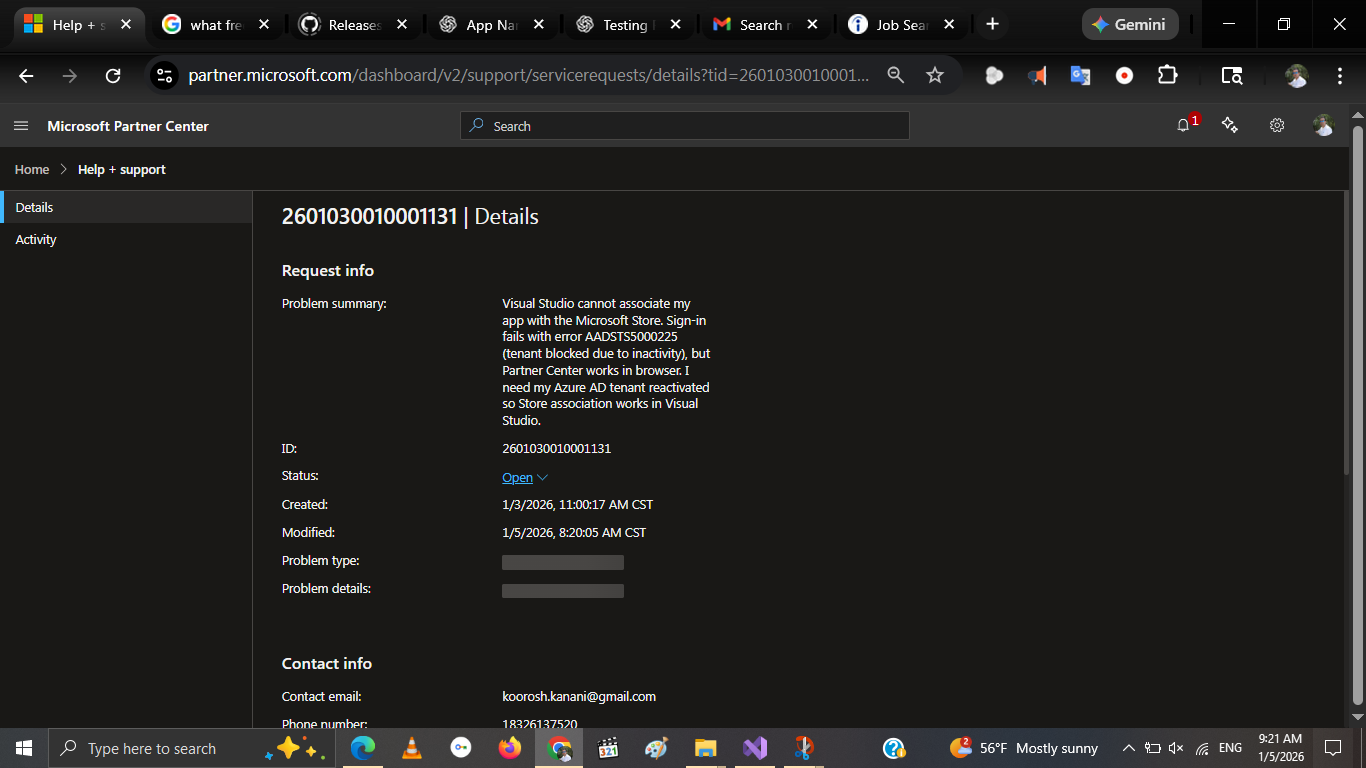
Task: Click the red record extension icon
Action: 1124,75
